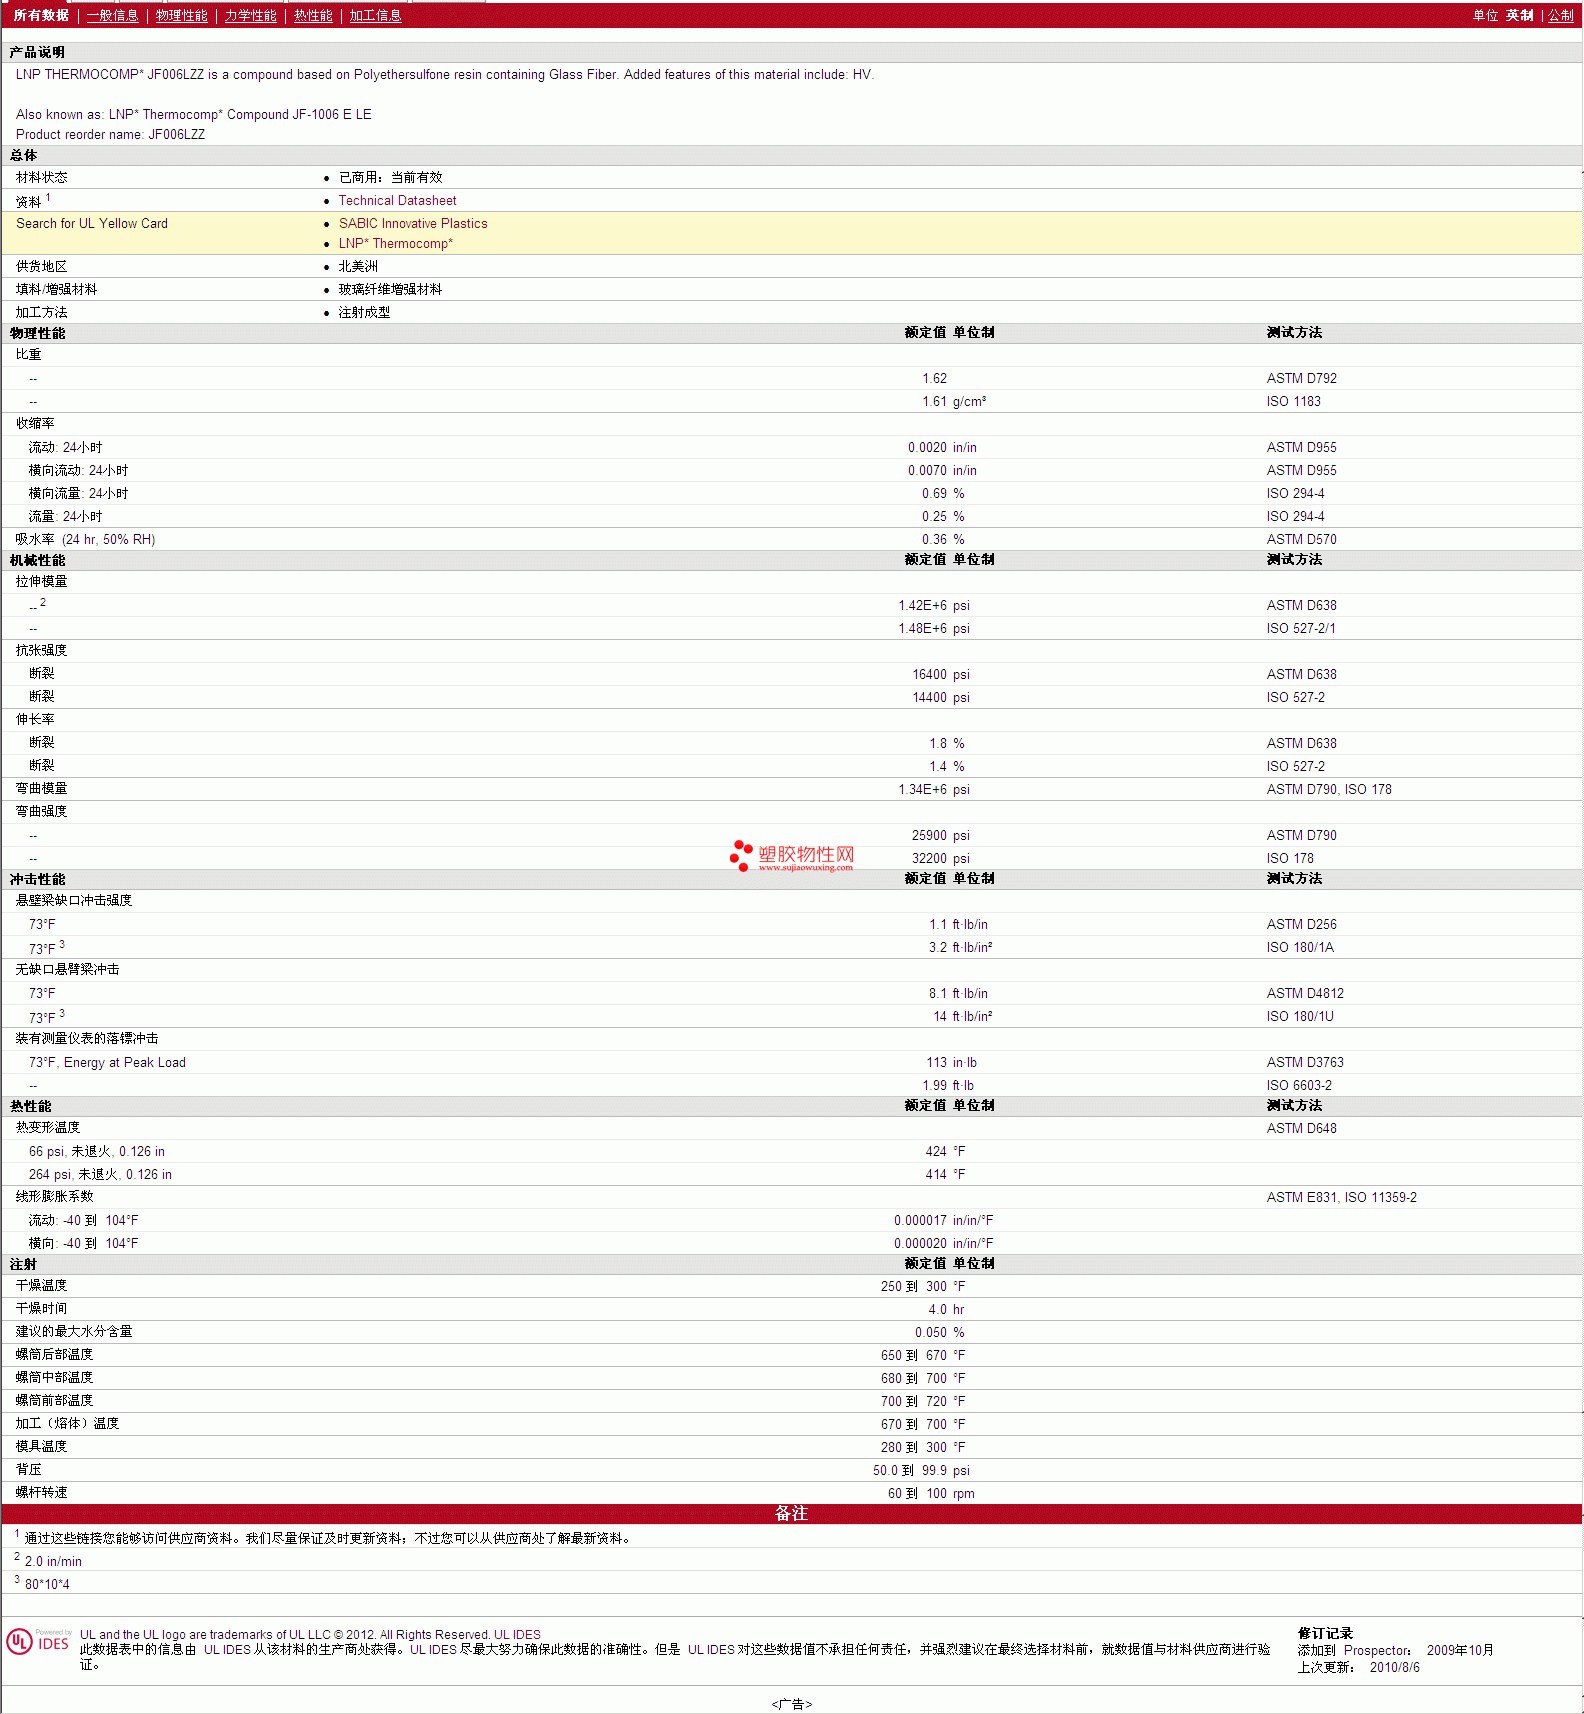The width and height of the screenshot is (1584, 1714).
Task: Click 25900 psi flexural strength value
Action: click(941, 835)
